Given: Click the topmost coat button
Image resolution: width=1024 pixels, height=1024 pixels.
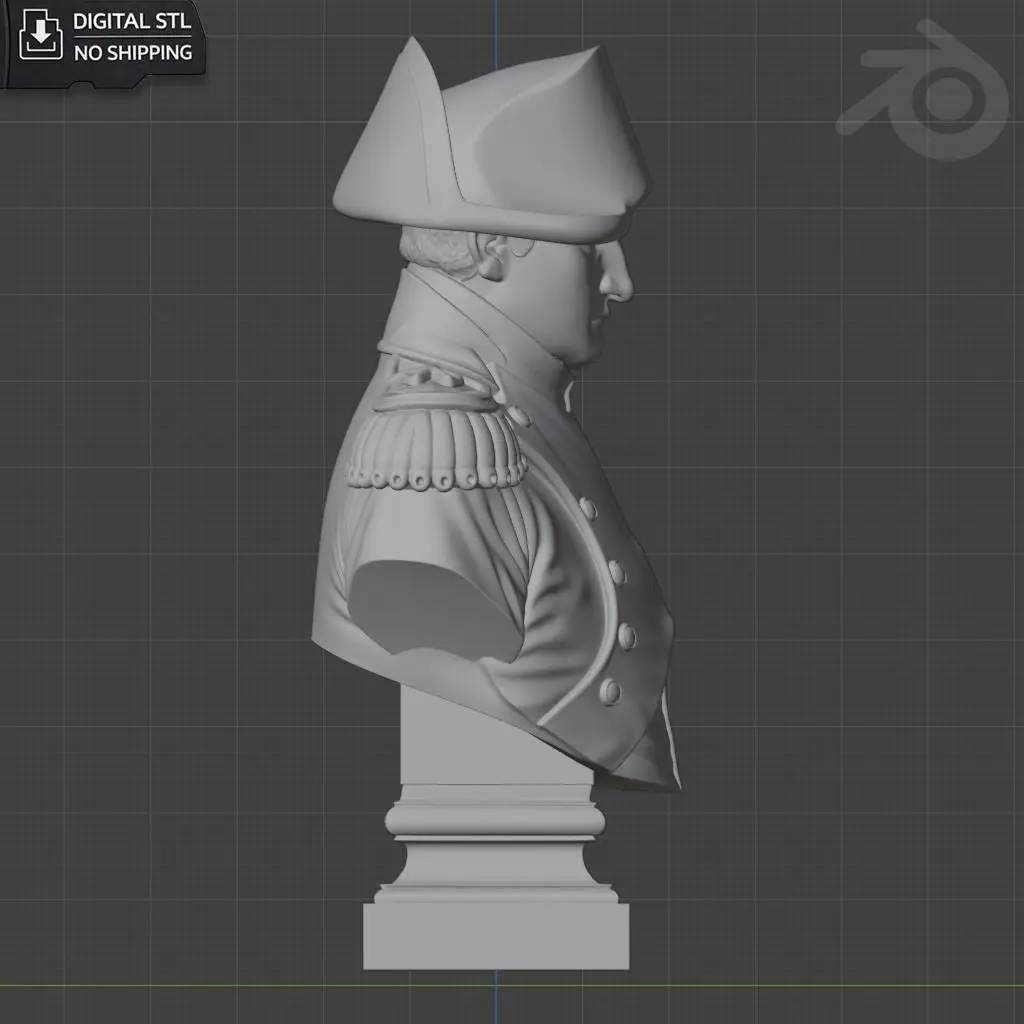Looking at the screenshot, I should (x=588, y=507).
